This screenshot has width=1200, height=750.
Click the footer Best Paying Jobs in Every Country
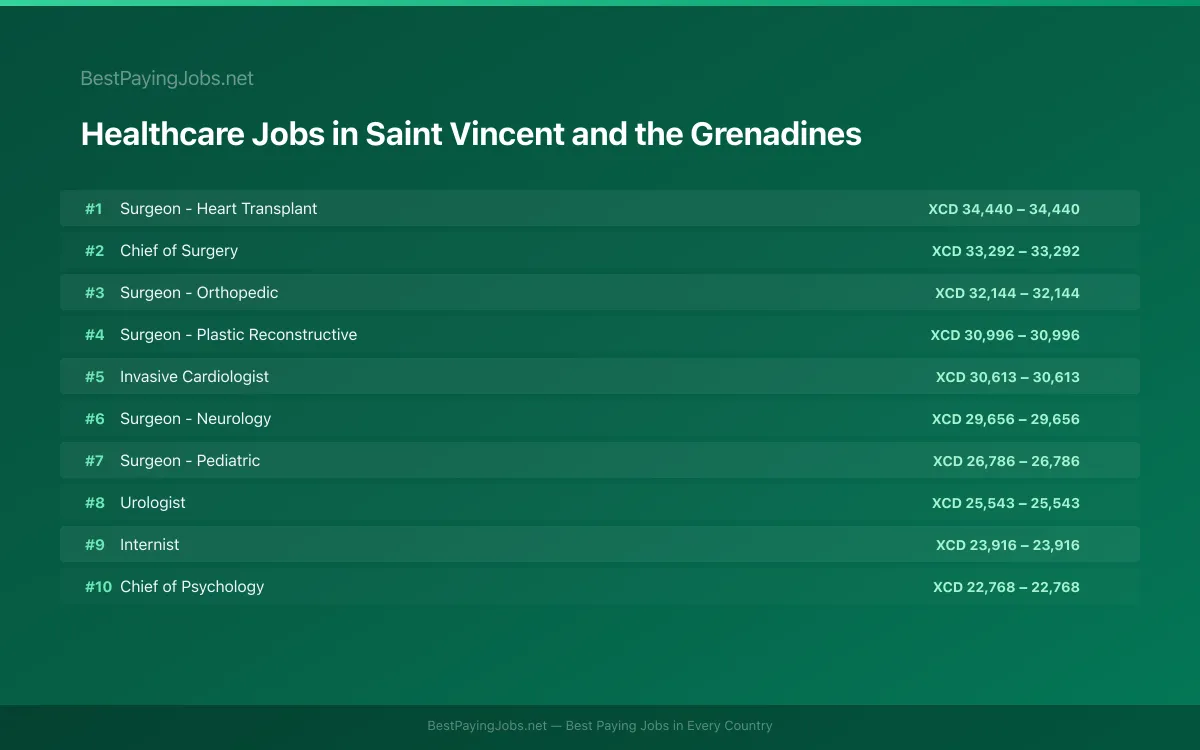click(x=669, y=726)
